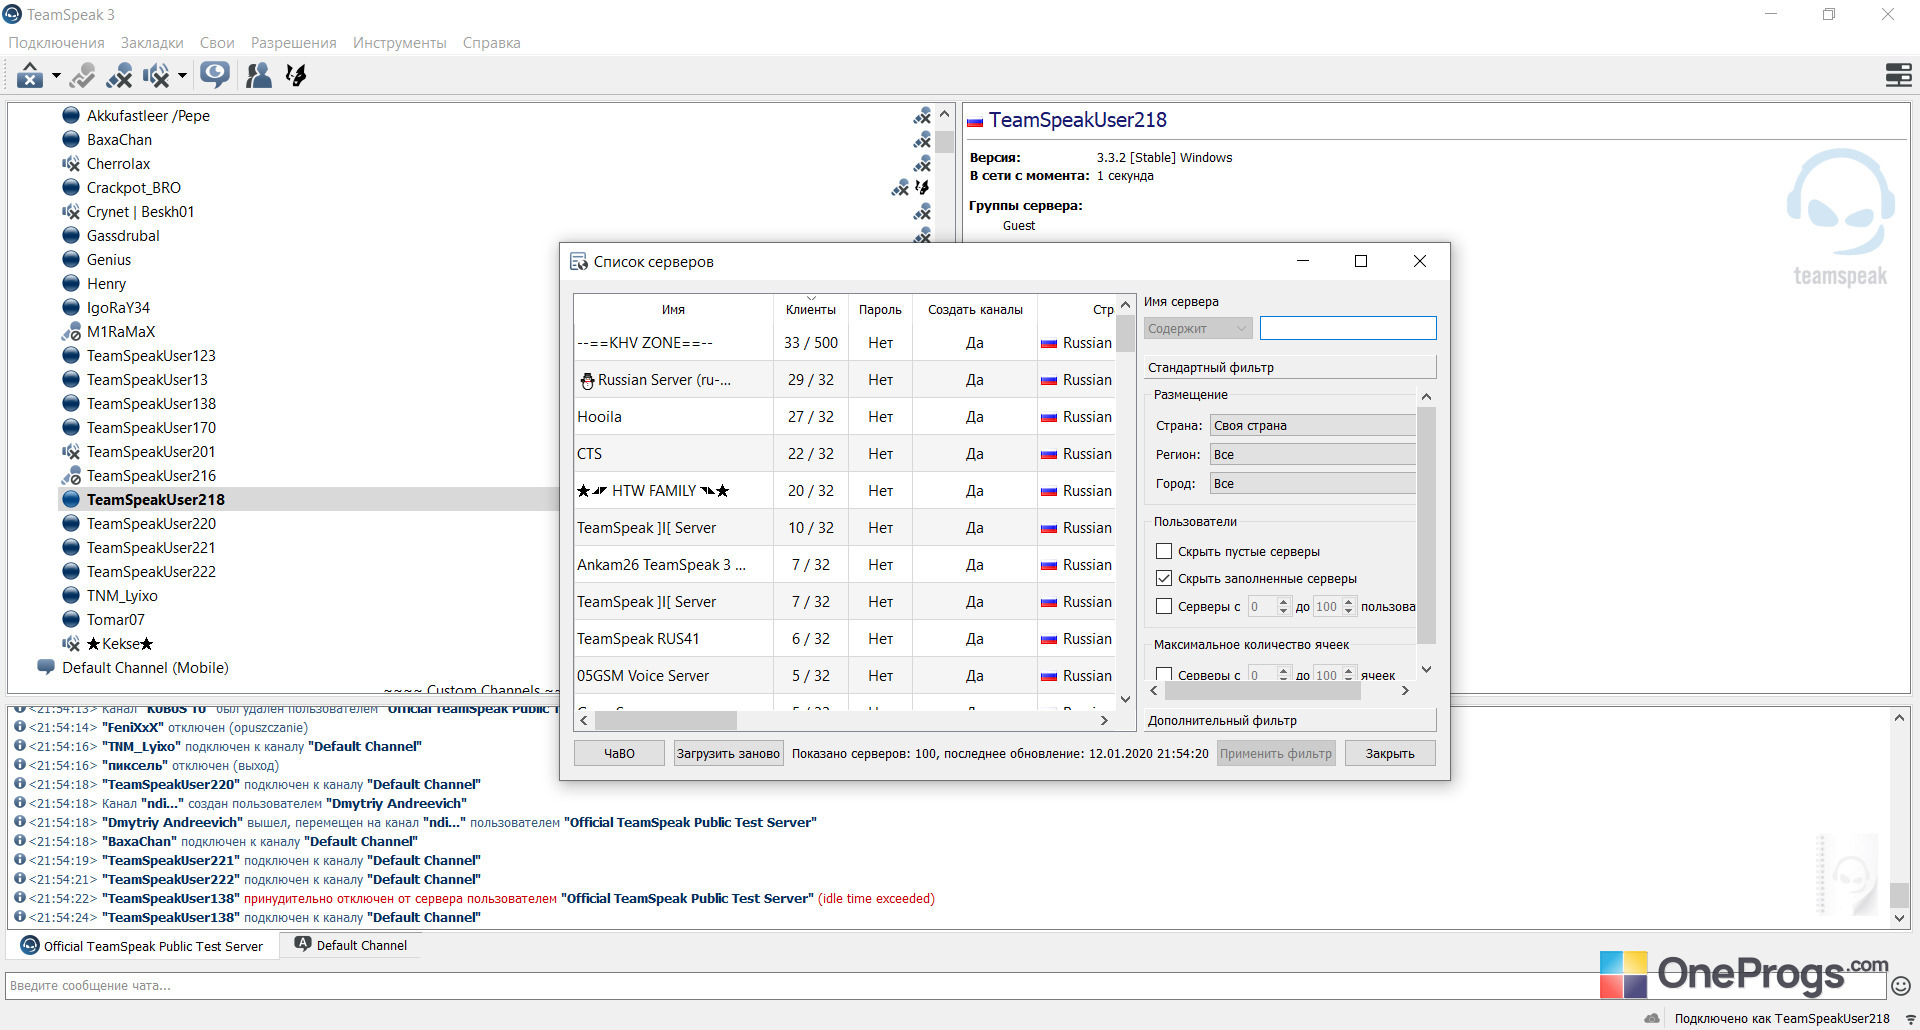This screenshot has height=1030, width=1920.
Task: Click the status icon beside Crackpot_BRO
Action: [x=71, y=188]
